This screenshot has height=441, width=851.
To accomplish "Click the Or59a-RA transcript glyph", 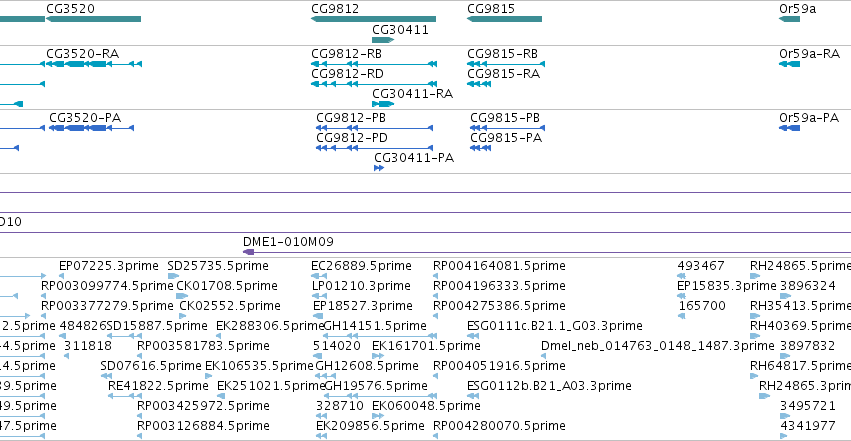I will point(790,64).
